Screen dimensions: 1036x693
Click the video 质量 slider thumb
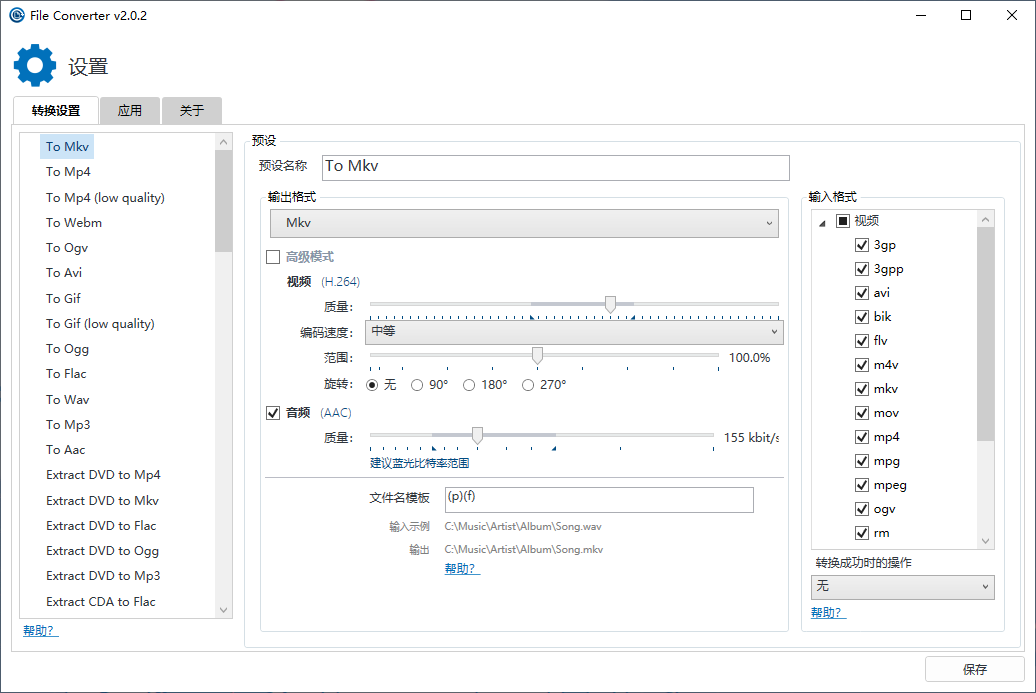pos(610,304)
